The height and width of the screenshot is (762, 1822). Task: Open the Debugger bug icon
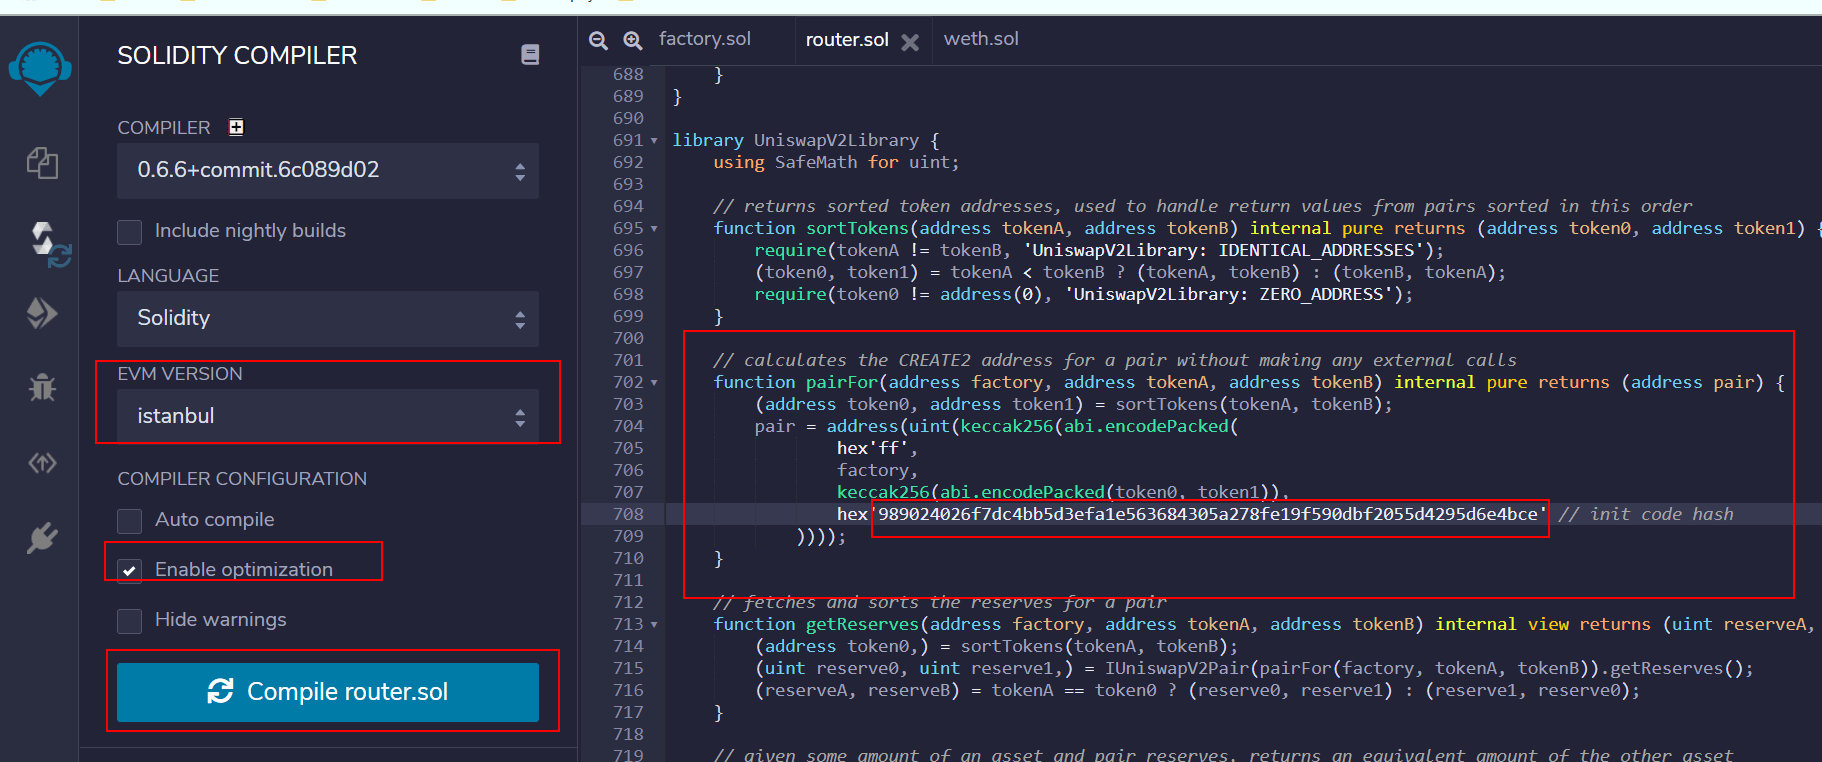pos(42,387)
